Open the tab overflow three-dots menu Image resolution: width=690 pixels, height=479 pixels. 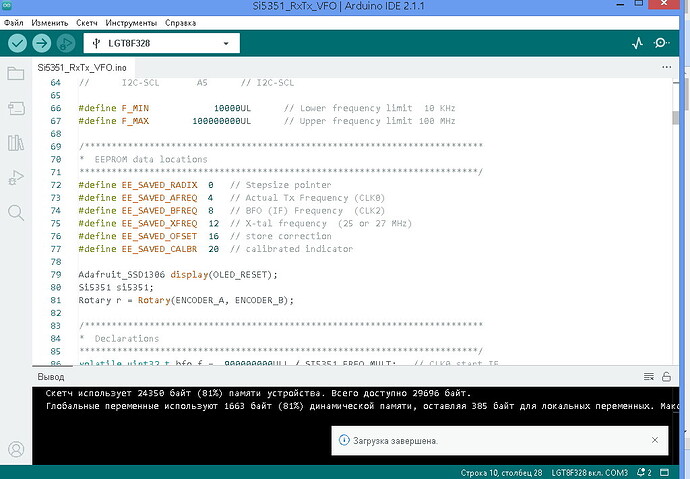tap(667, 67)
